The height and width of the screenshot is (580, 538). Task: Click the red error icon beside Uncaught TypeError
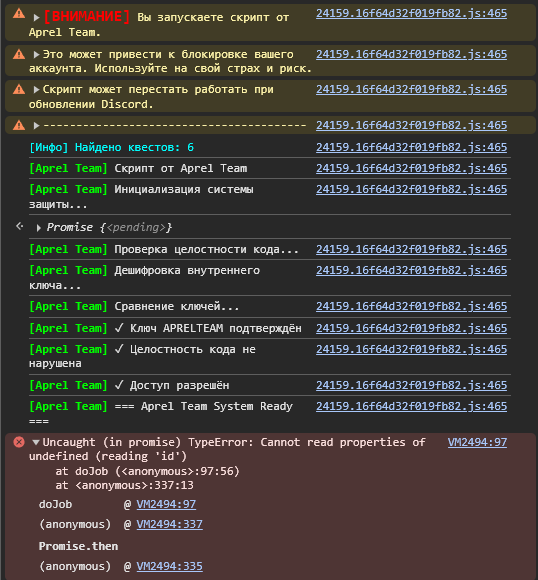click(x=19, y=442)
